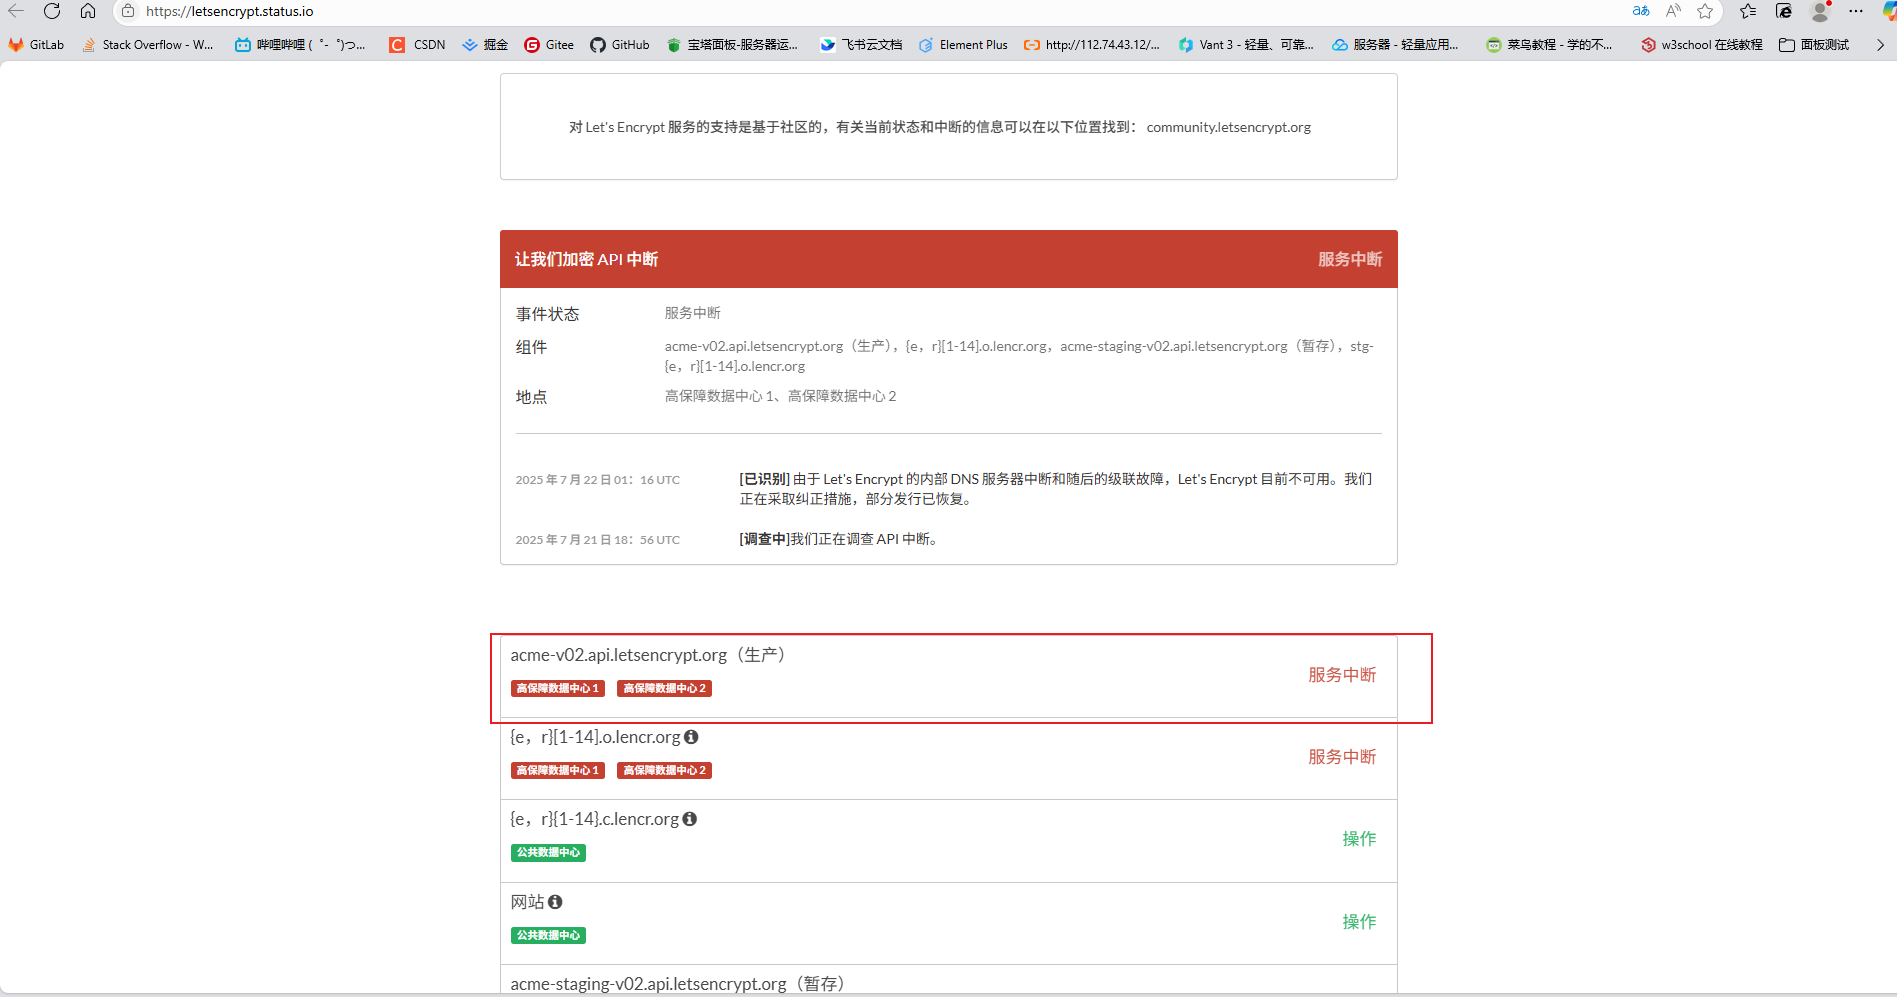Click the 2025 年 7 月 21 日 18:56 UTC timestamp
Image resolution: width=1897 pixels, height=997 pixels.
coord(597,540)
